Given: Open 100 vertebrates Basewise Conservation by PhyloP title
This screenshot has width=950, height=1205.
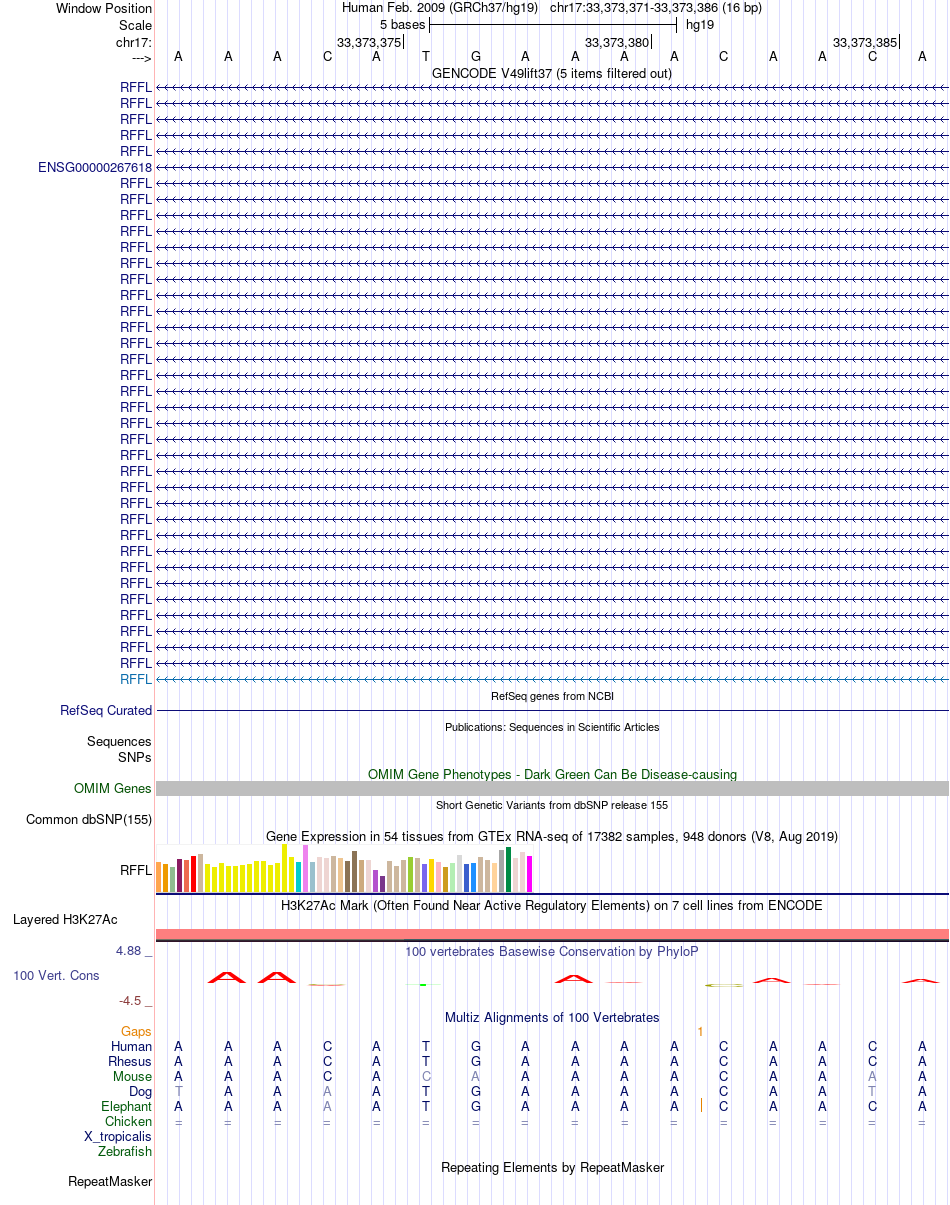Looking at the screenshot, I should tap(552, 951).
